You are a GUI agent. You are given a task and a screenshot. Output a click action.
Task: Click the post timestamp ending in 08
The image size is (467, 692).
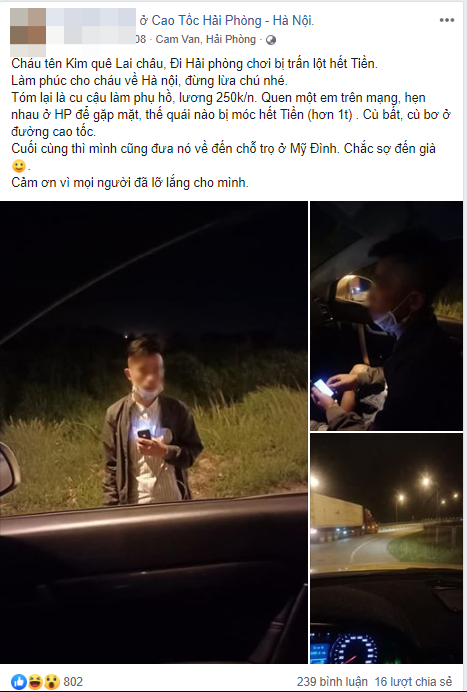[x=140, y=39]
